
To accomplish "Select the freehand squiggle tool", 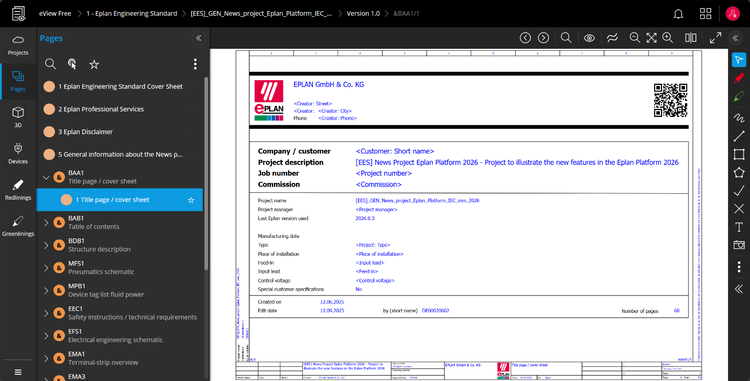I will 739,118.
